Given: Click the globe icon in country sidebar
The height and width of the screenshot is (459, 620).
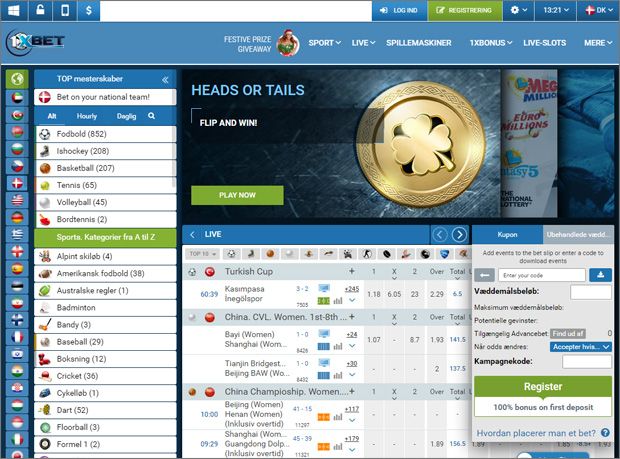Looking at the screenshot, I should pyautogui.click(x=16, y=79).
